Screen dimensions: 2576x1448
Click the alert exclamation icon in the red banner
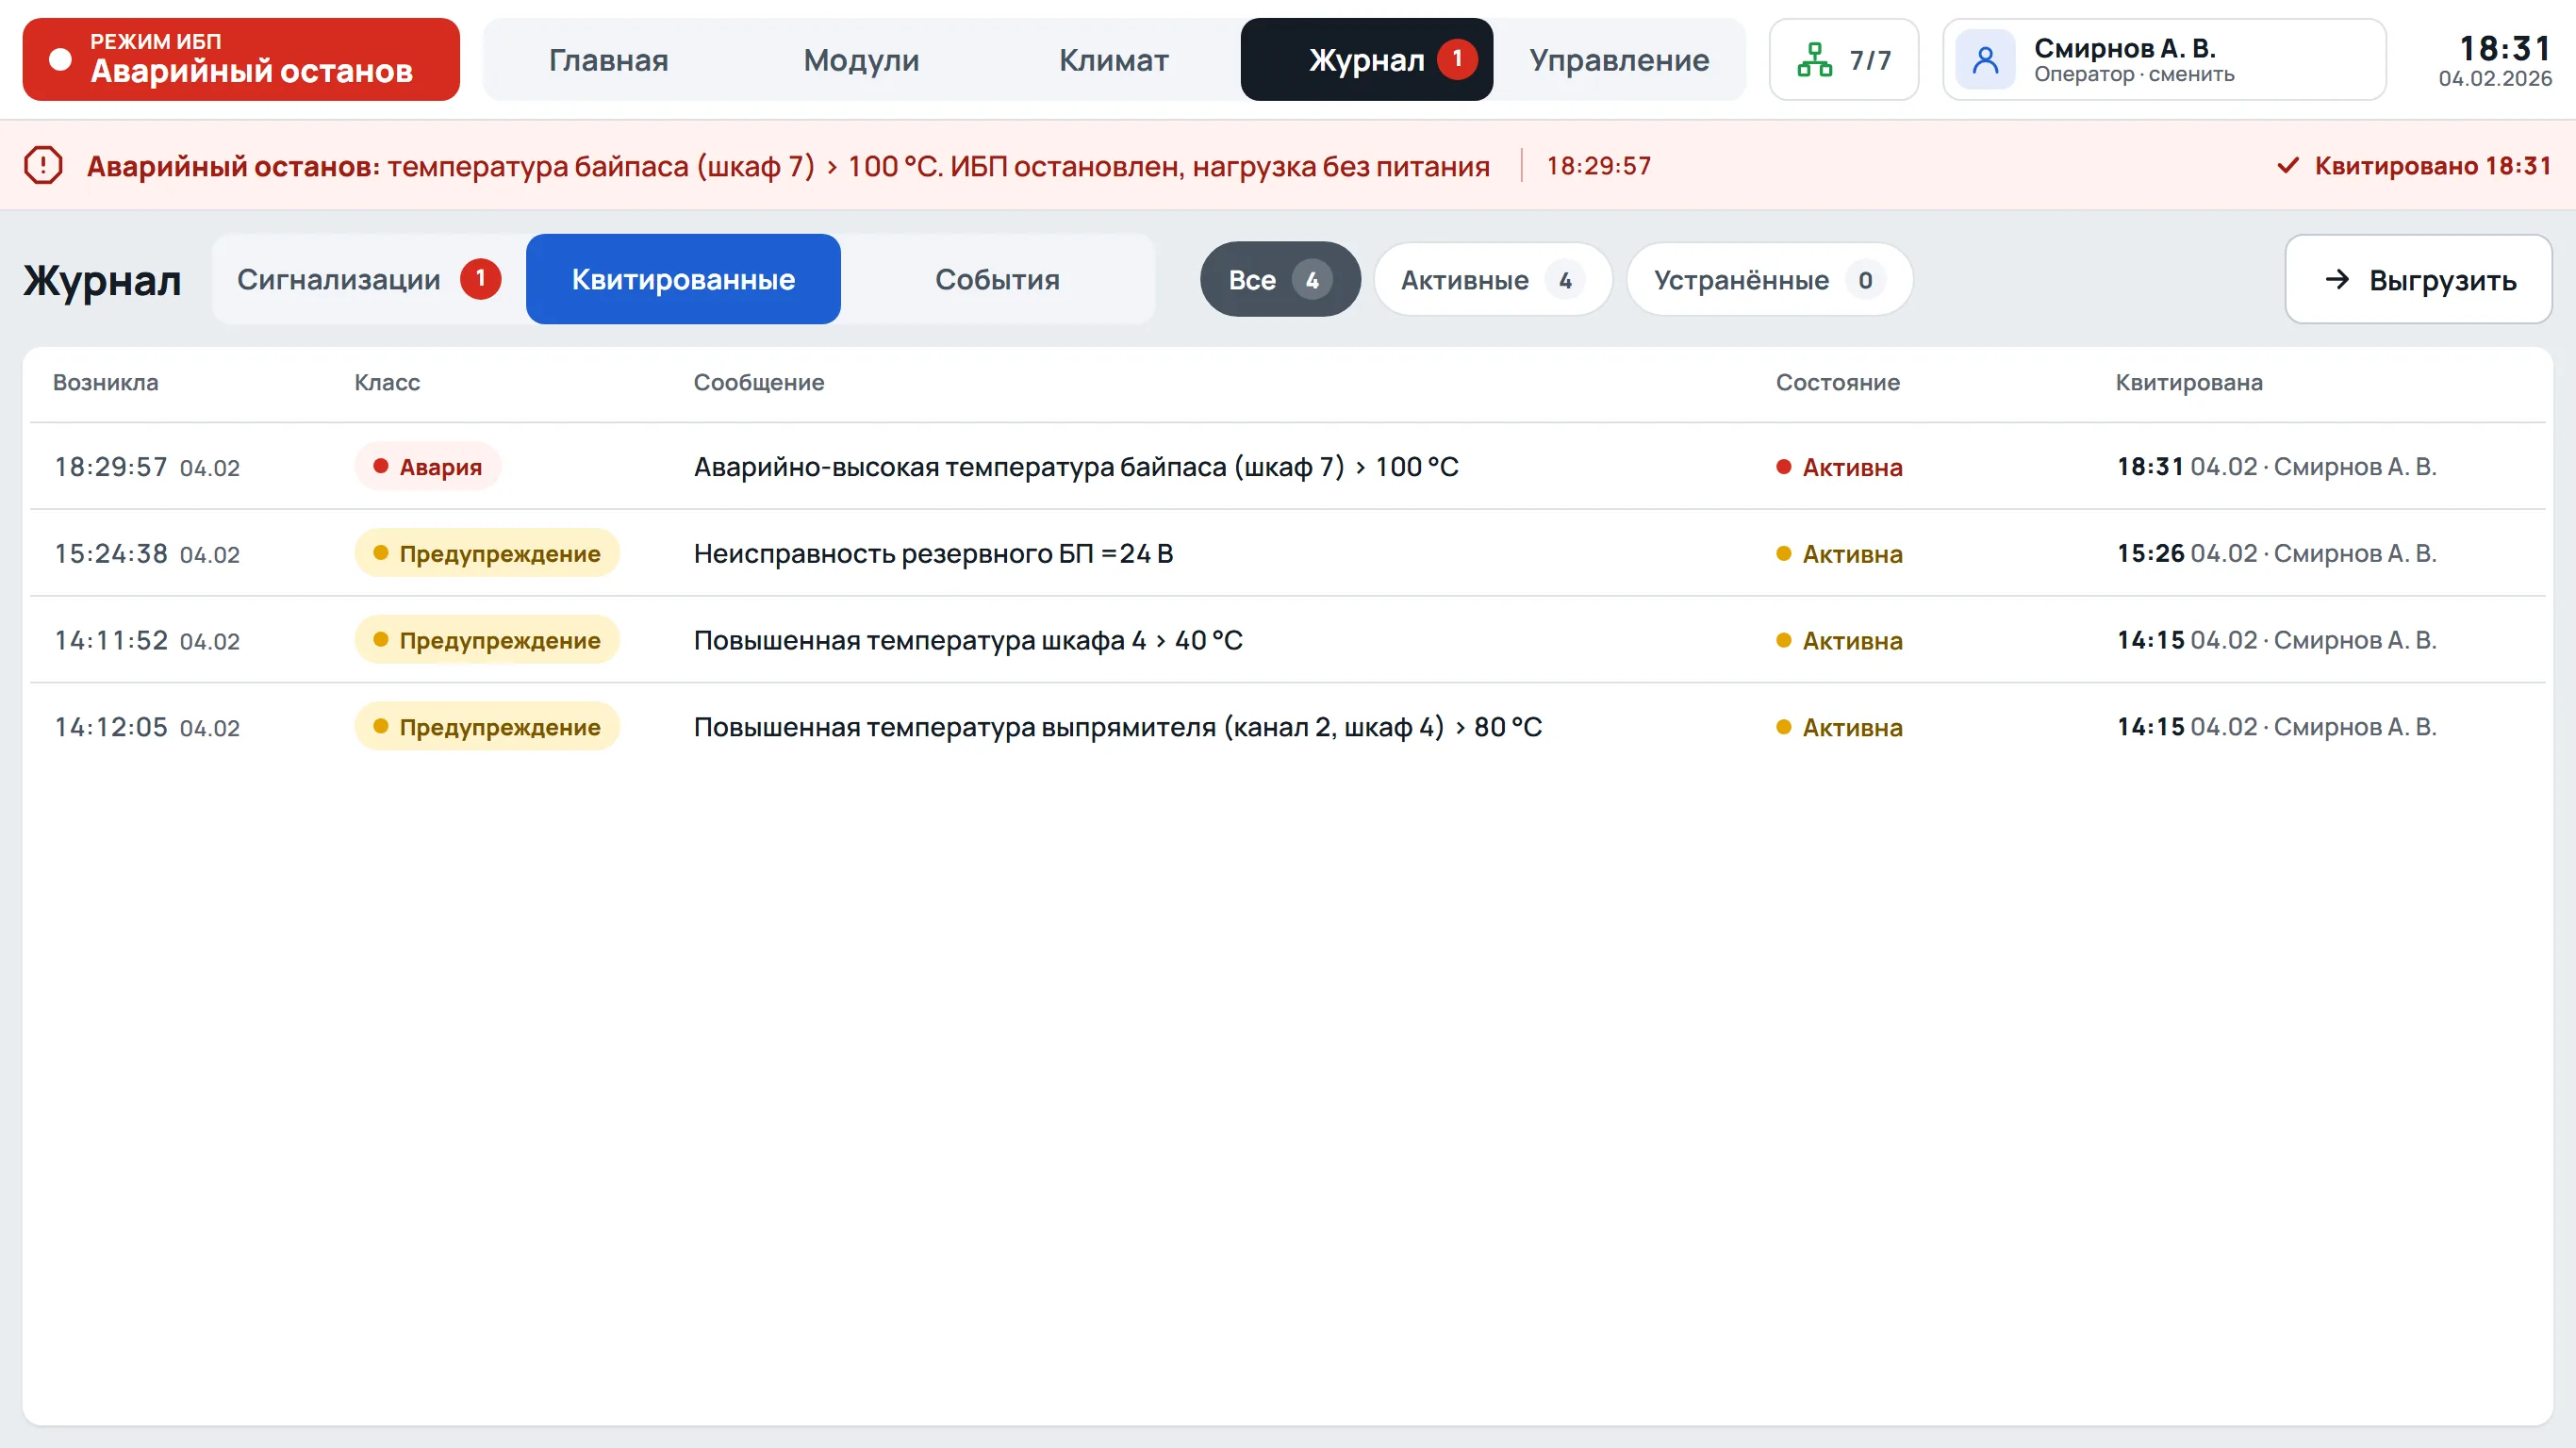(x=43, y=165)
